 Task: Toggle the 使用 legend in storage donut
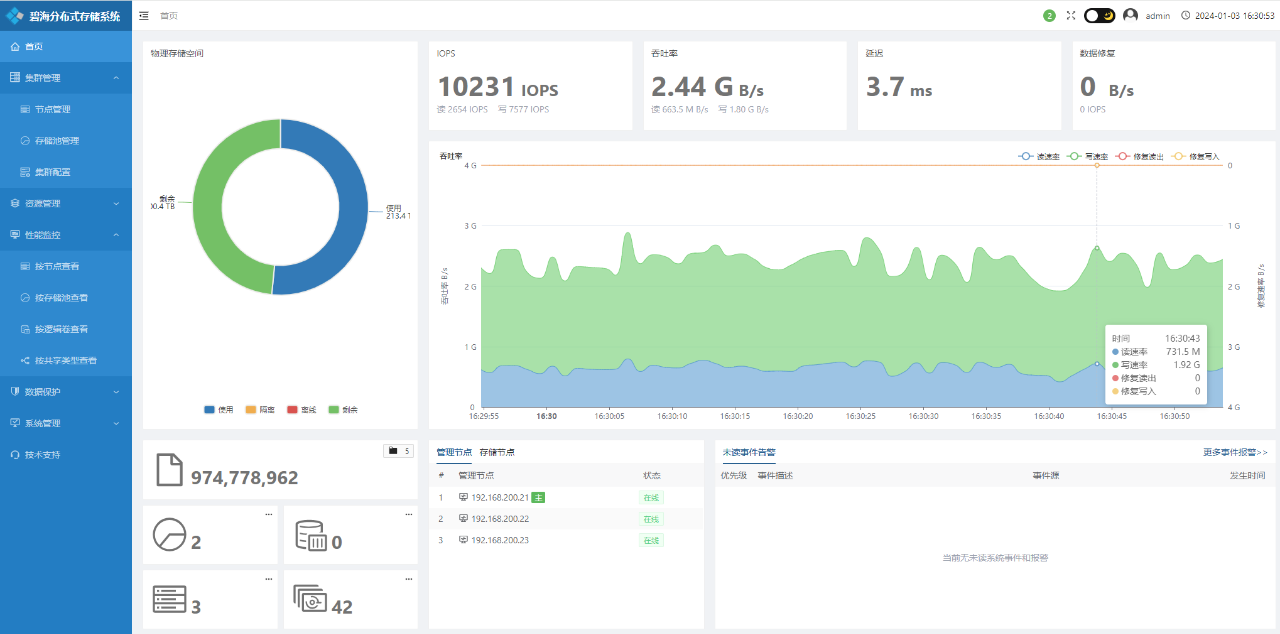pyautogui.click(x=218, y=410)
